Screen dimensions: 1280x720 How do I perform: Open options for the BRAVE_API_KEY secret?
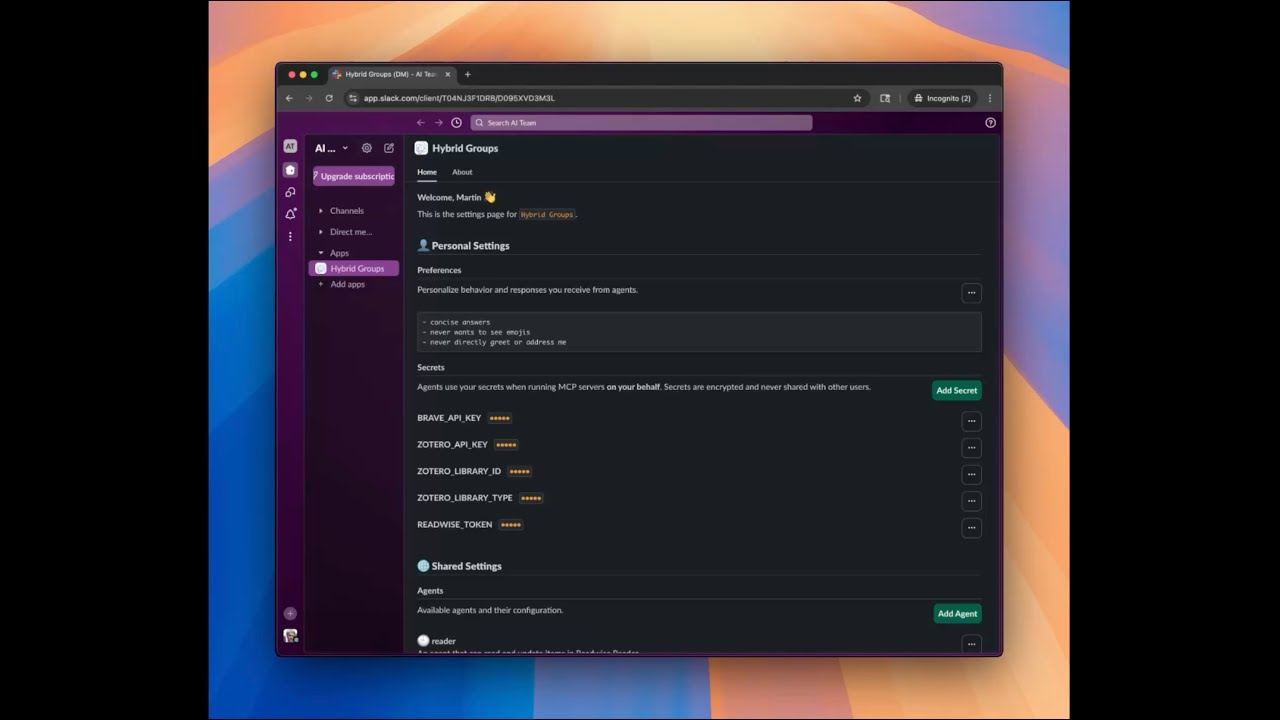(x=971, y=421)
